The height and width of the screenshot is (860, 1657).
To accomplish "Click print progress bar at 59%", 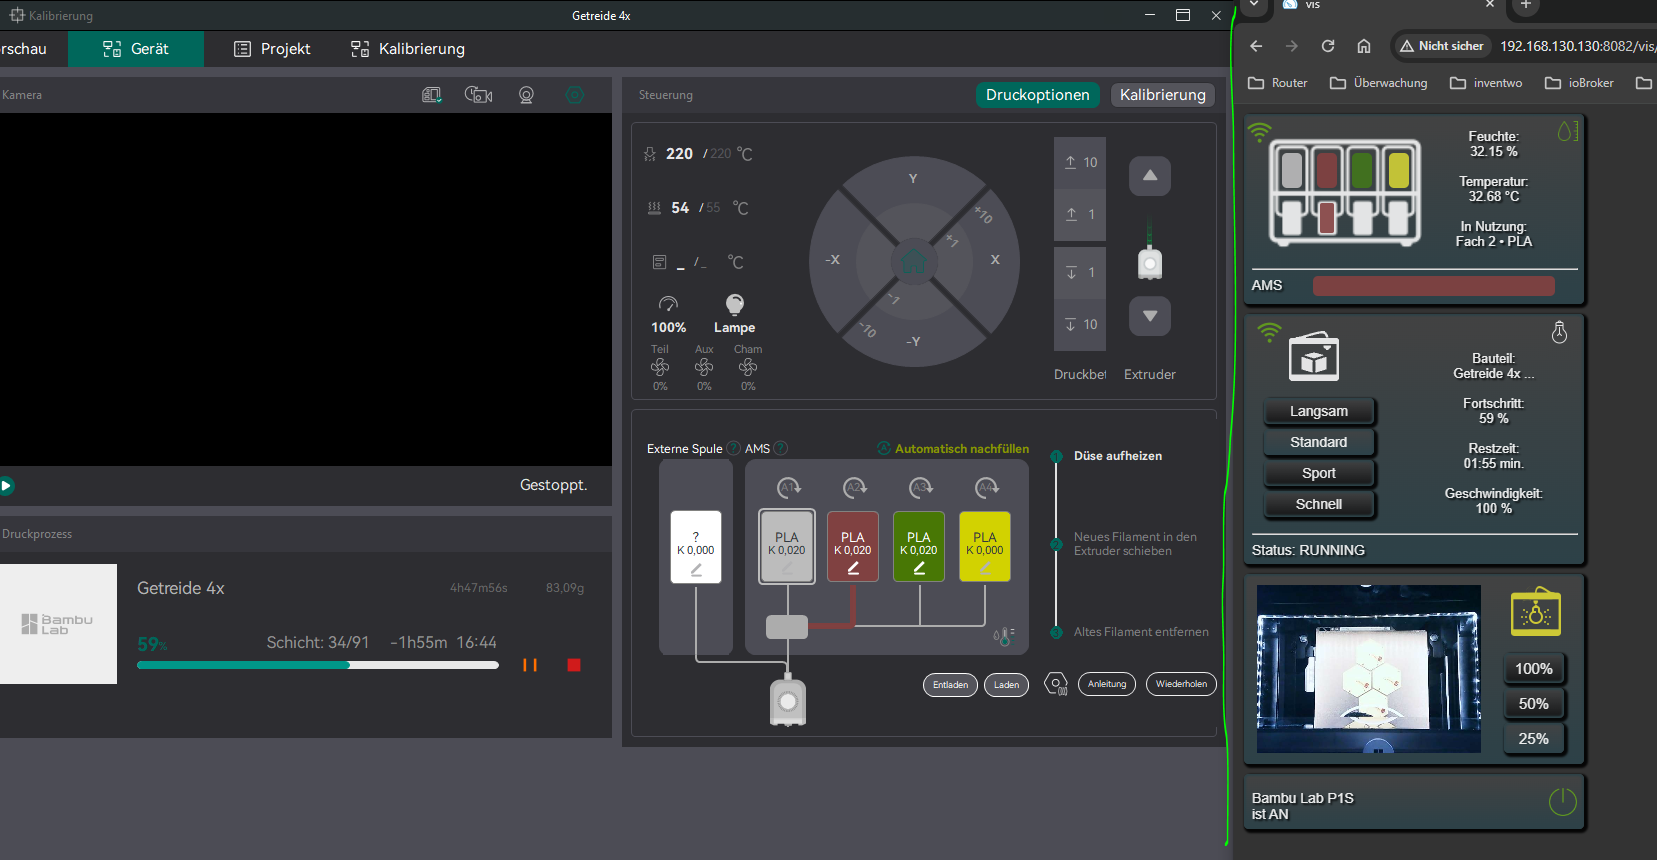I will (x=318, y=665).
